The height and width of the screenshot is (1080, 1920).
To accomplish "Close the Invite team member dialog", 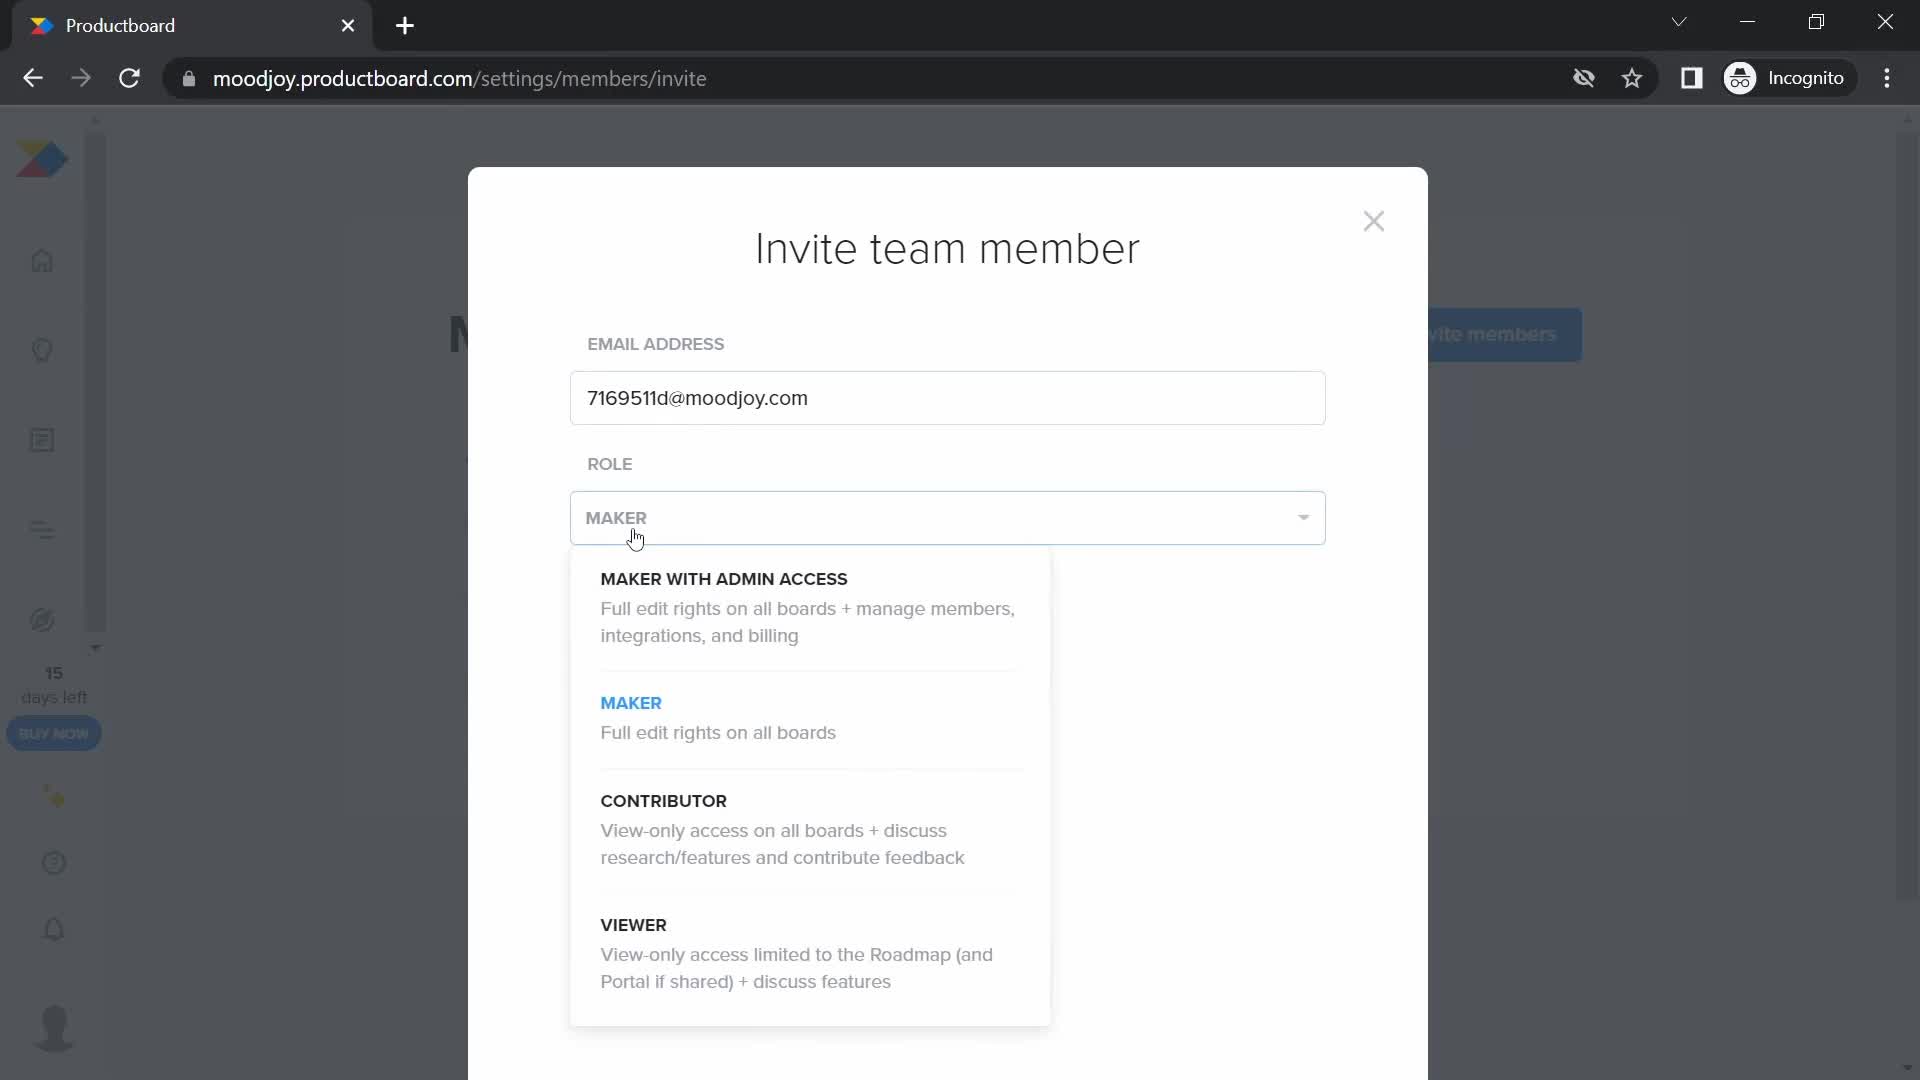I will point(1373,221).
